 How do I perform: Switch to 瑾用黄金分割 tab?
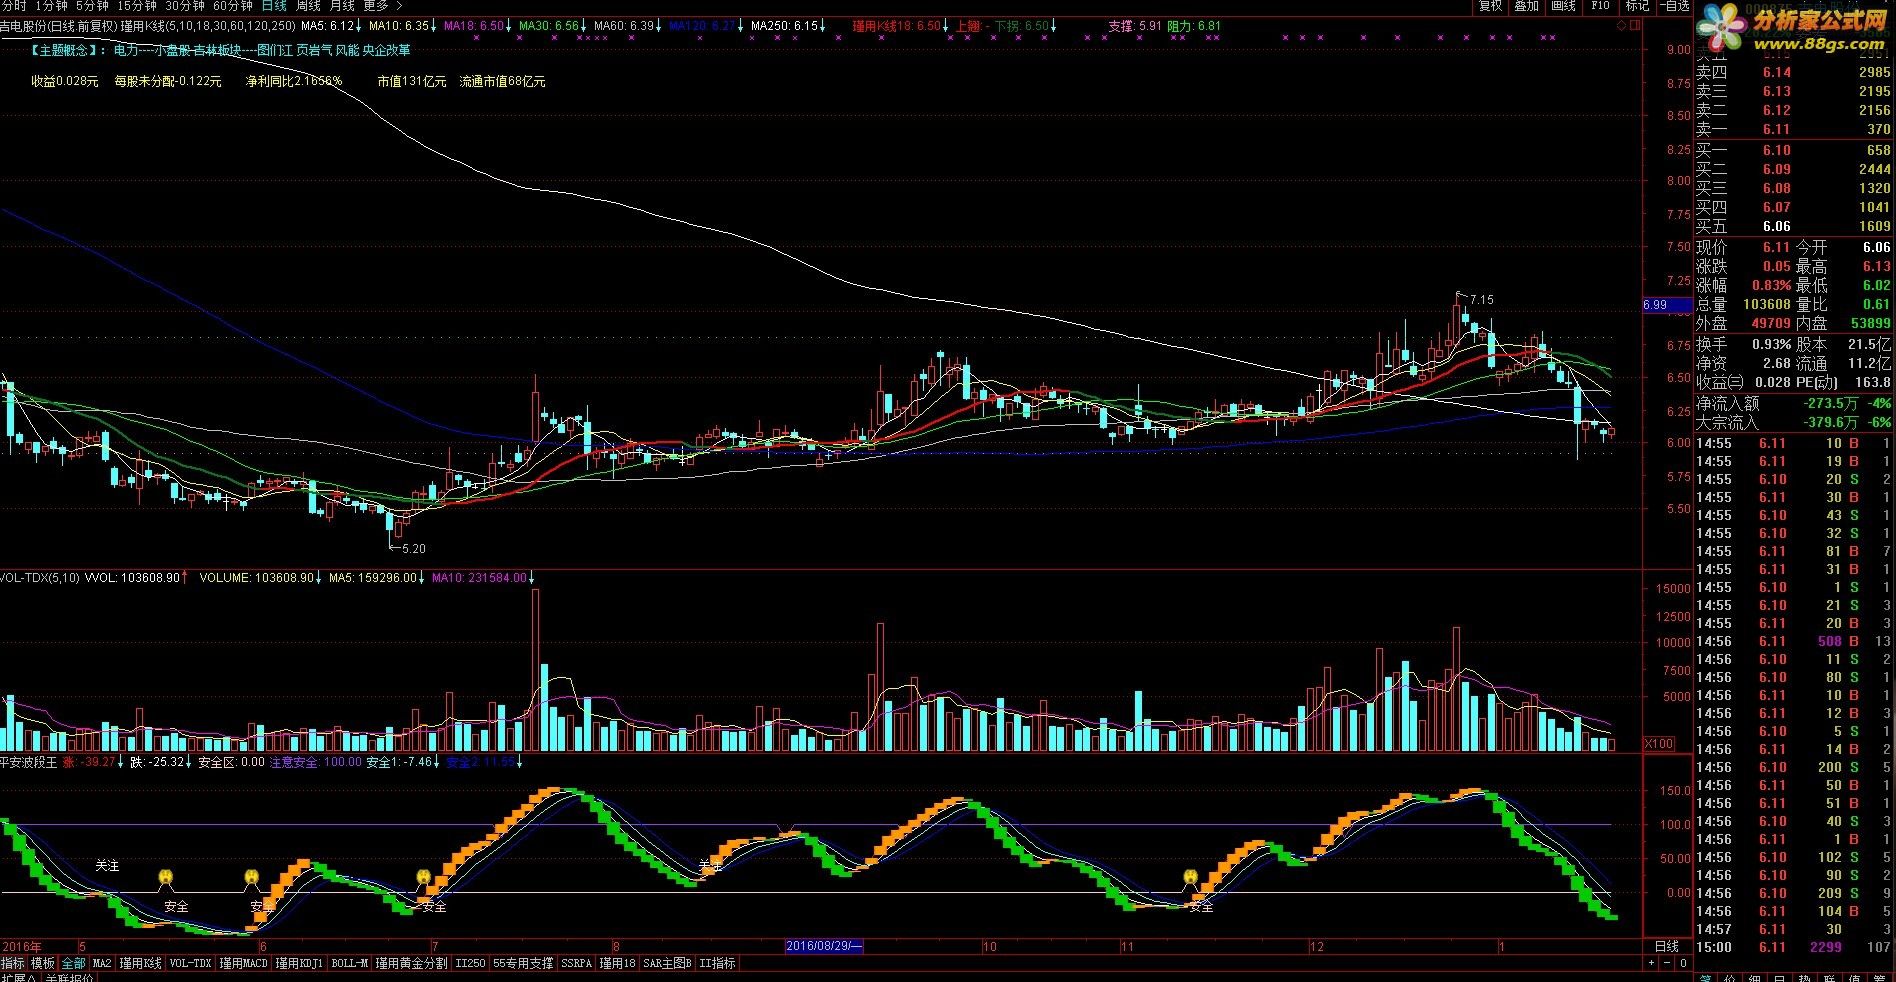coord(412,963)
